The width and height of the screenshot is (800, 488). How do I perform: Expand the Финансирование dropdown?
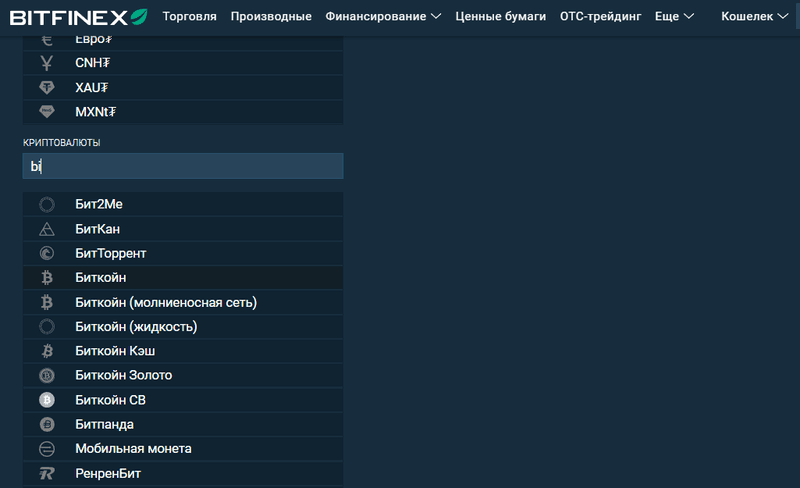383,16
